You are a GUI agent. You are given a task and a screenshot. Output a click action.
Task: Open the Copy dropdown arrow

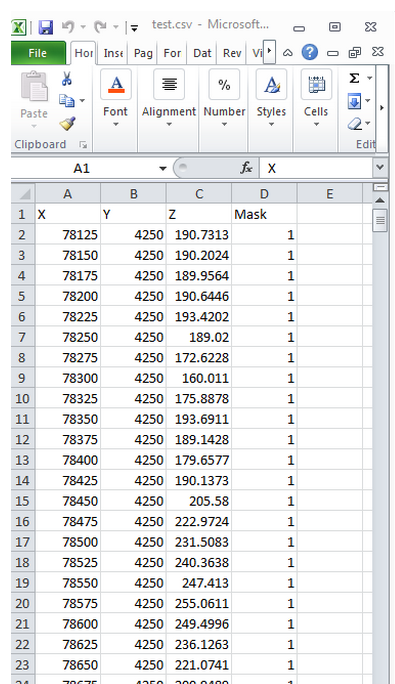(82, 101)
